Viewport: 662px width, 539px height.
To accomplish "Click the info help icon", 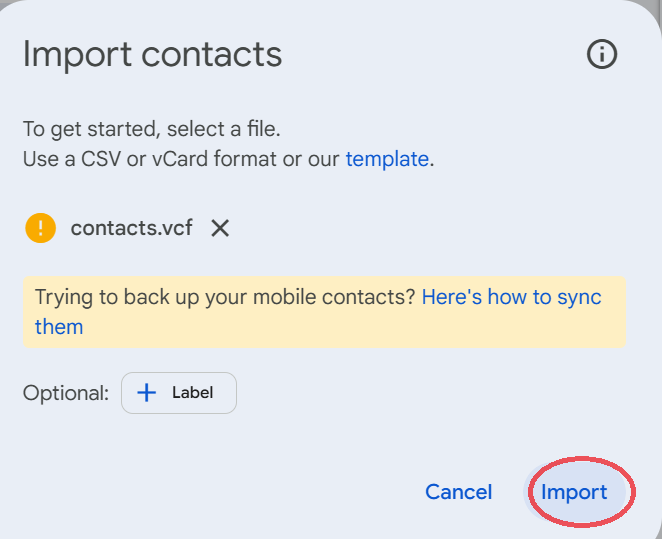I will [x=602, y=54].
